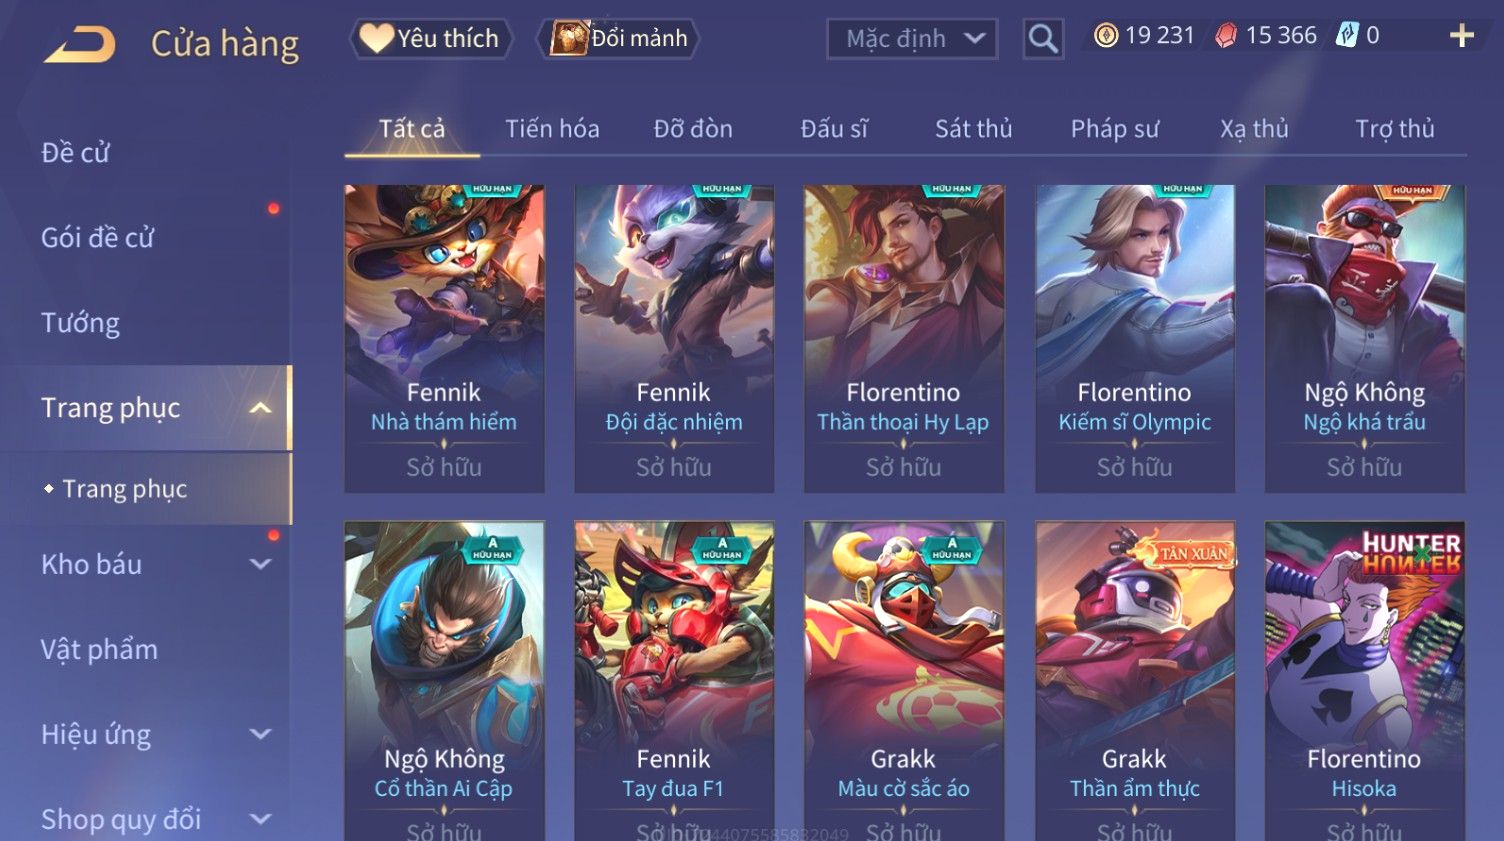Open Yêu thích favorites with heart icon
The height and width of the screenshot is (841, 1504).
coord(430,38)
